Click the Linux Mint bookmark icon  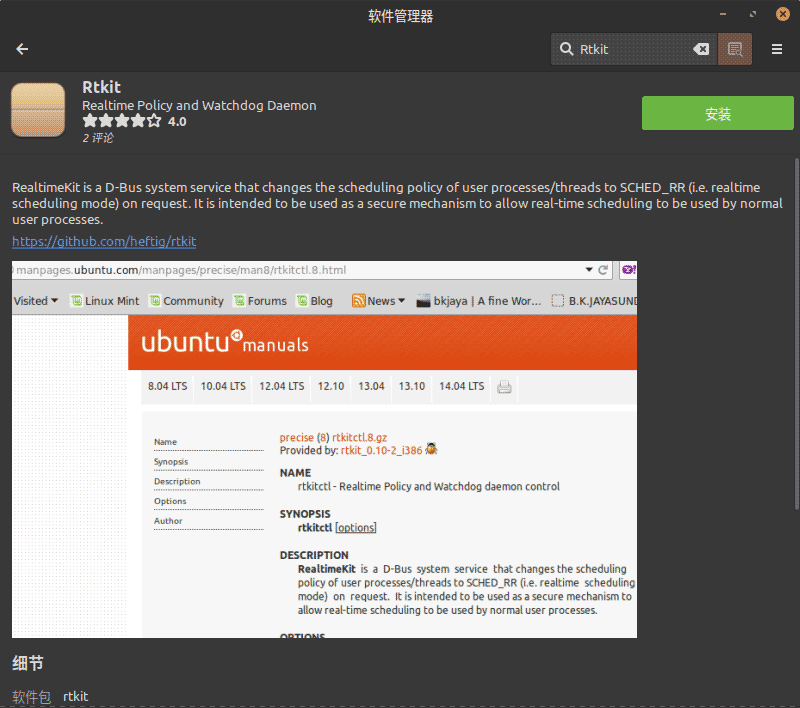coord(76,300)
